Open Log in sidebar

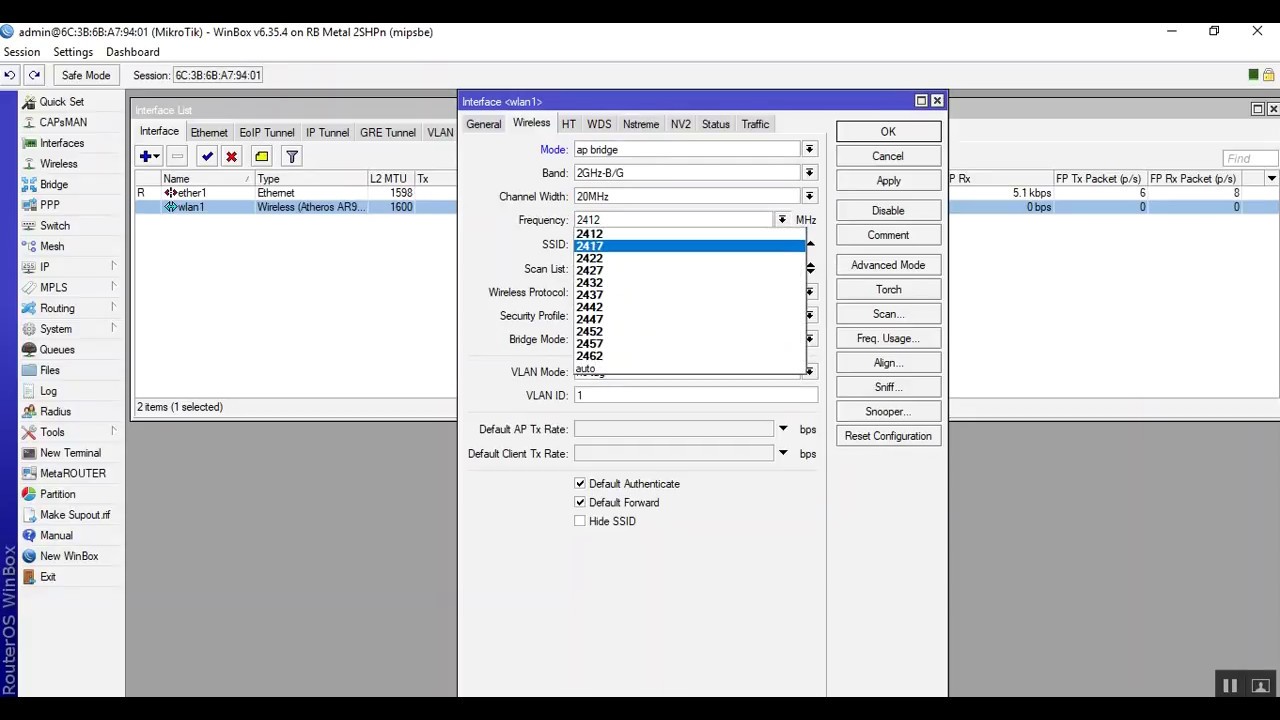tap(48, 391)
